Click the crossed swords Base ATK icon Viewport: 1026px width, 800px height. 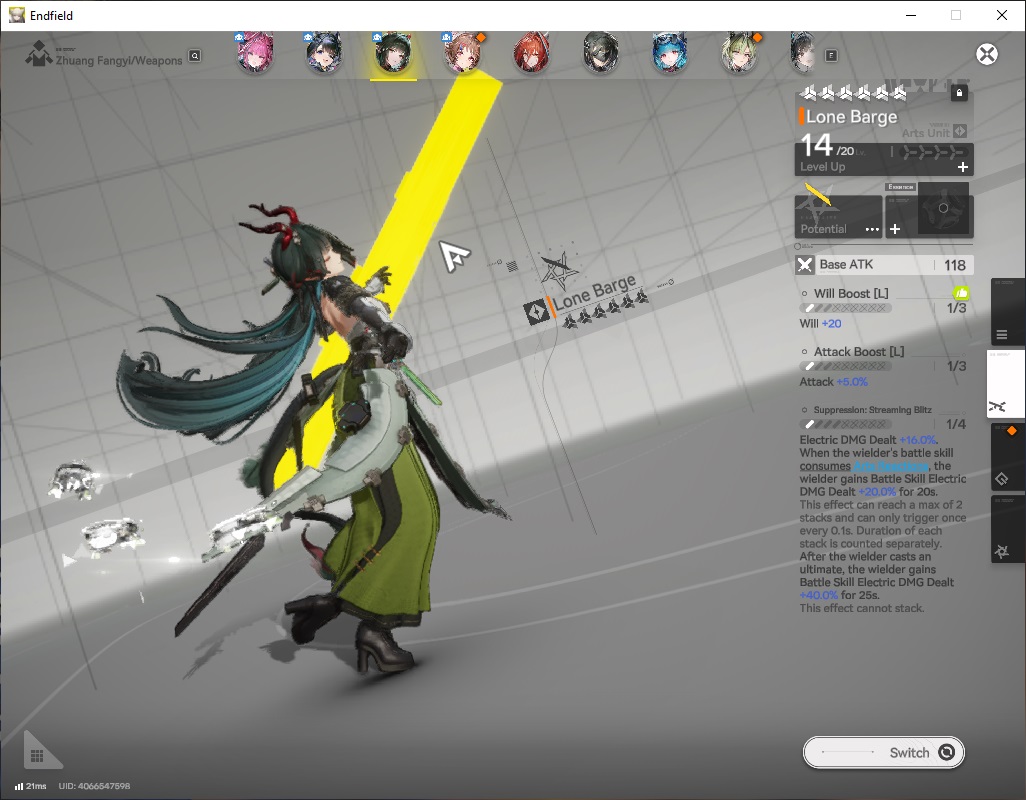[805, 265]
